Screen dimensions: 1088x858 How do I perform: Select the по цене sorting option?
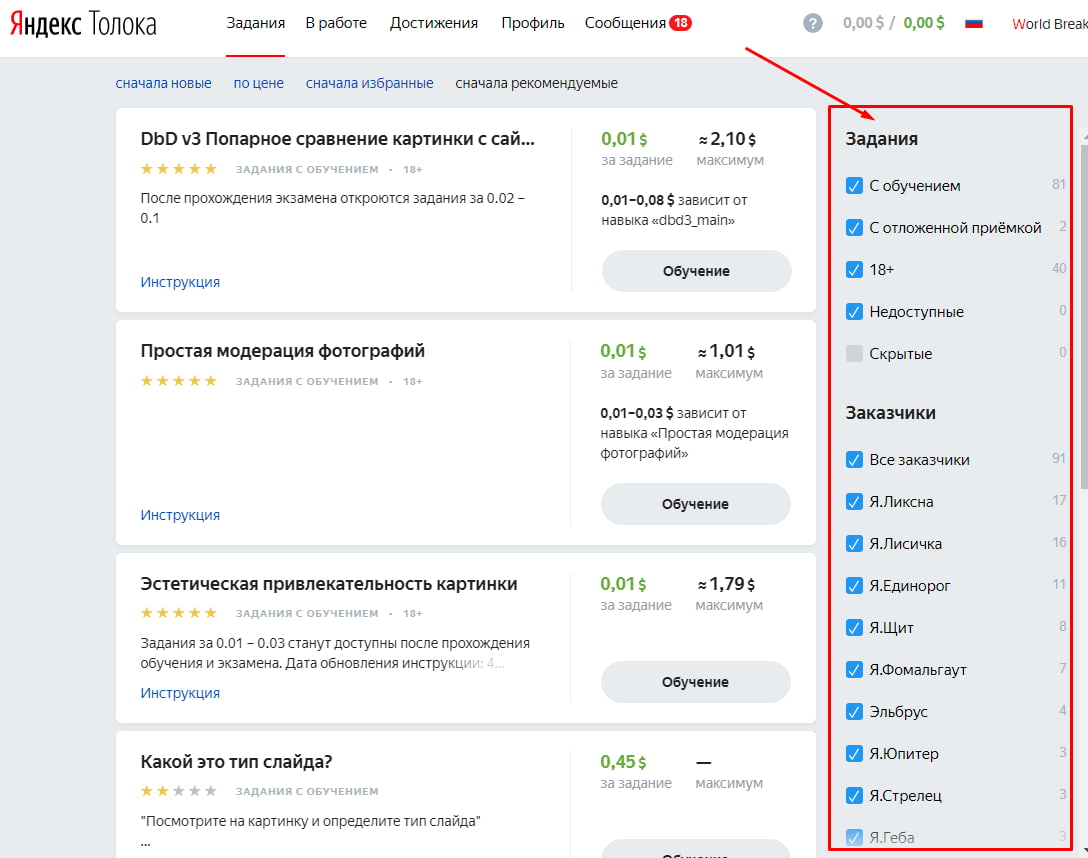[258, 84]
